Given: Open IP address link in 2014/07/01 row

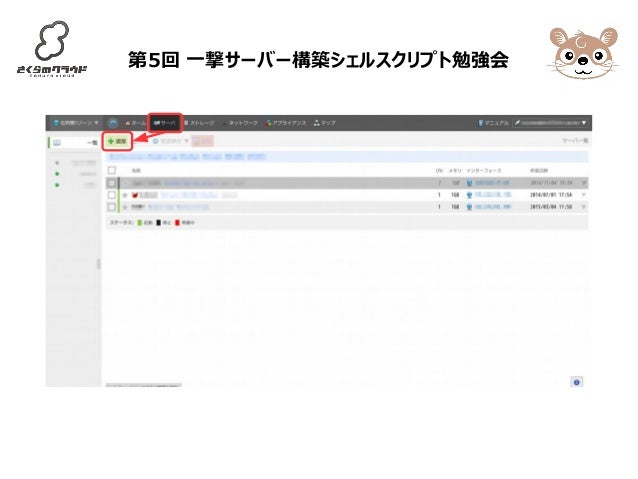Looking at the screenshot, I should click(x=493, y=195).
